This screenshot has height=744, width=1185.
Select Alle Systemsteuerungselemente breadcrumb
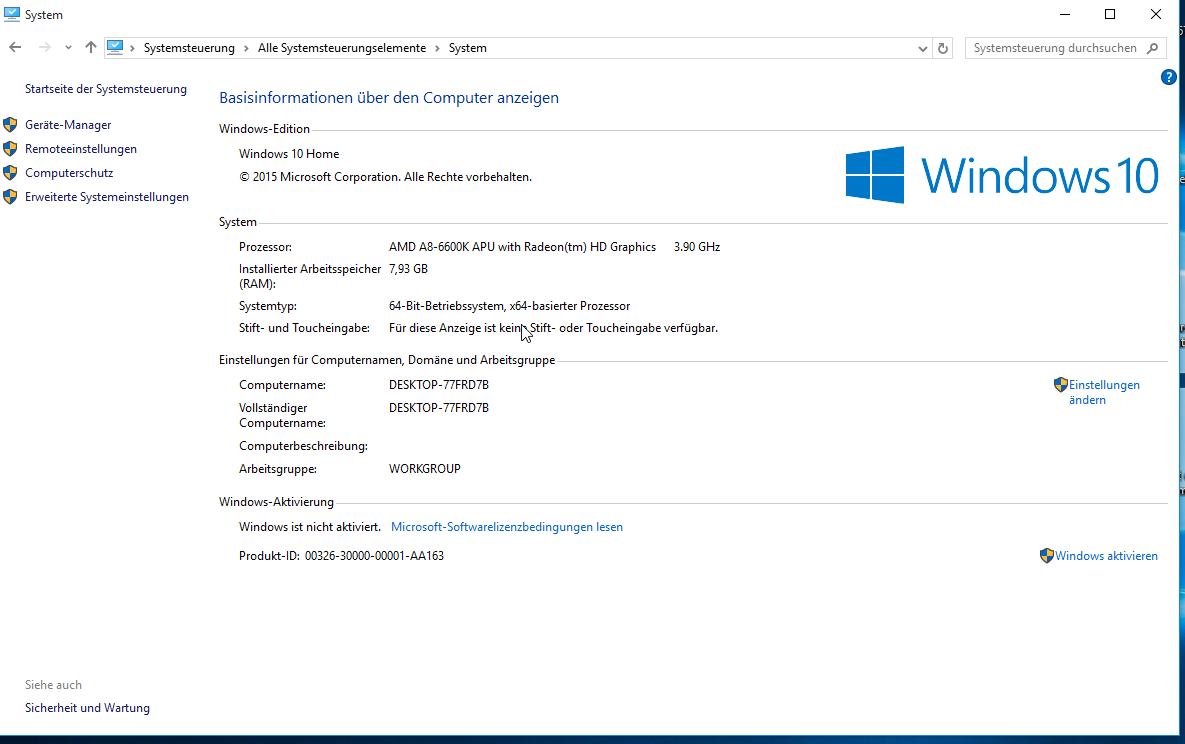click(x=342, y=48)
